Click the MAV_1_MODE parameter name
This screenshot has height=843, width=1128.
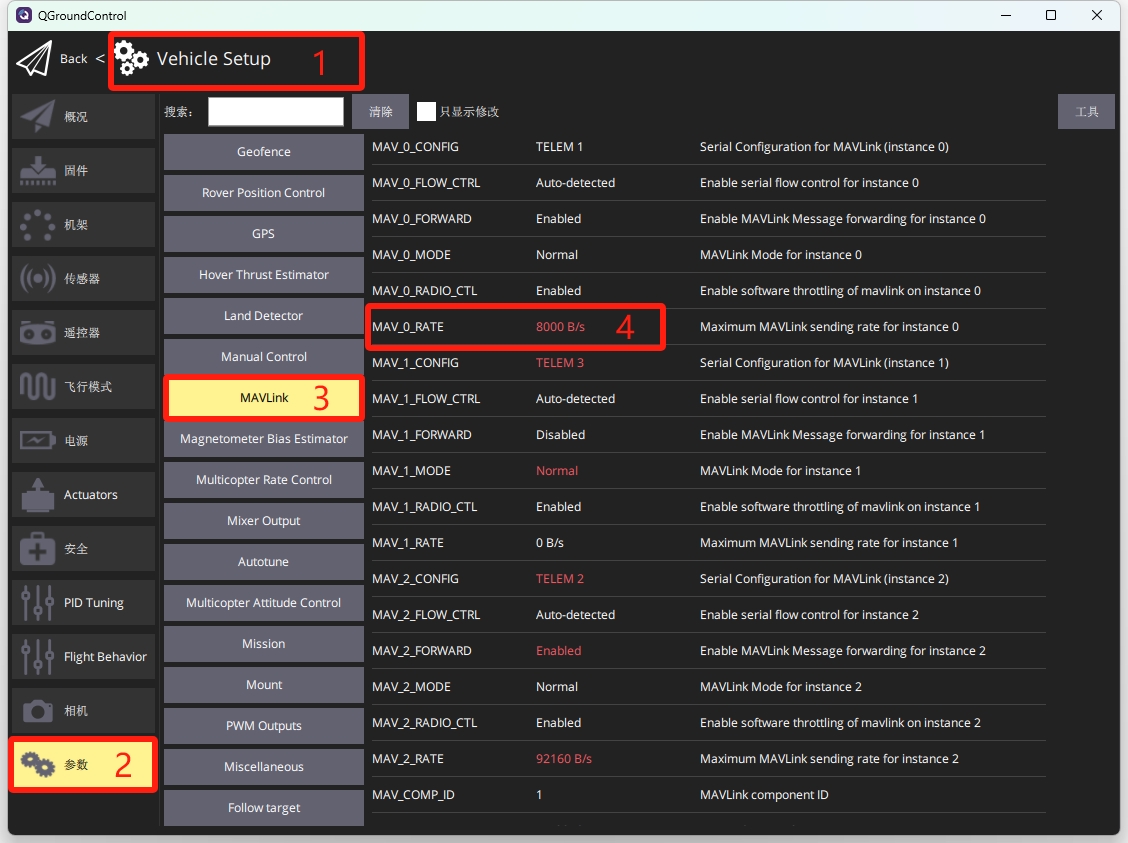pos(411,470)
